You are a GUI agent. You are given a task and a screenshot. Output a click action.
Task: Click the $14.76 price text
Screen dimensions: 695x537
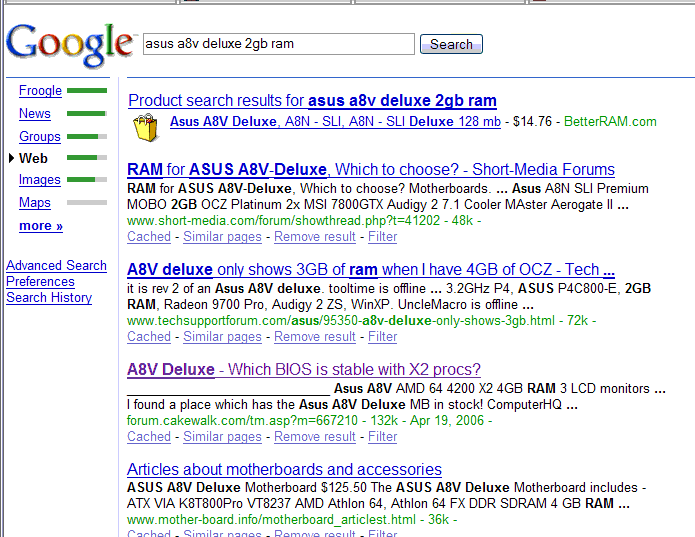tap(532, 121)
